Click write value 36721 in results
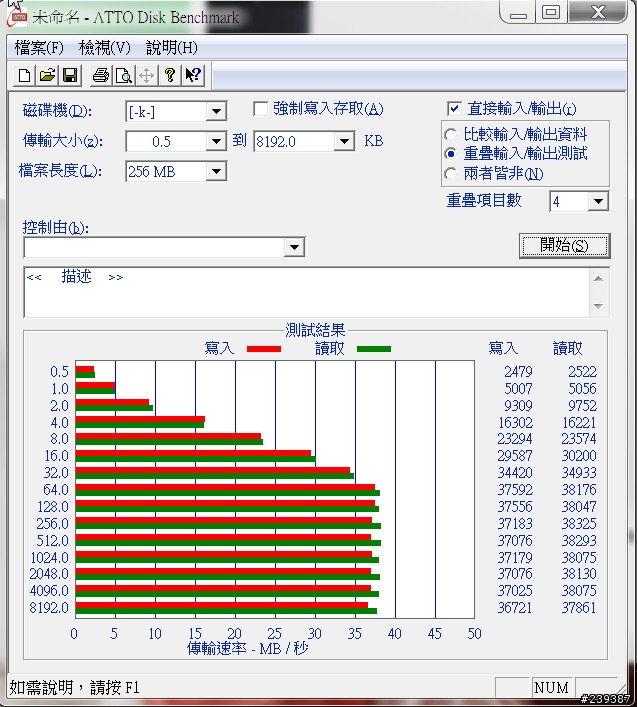Image resolution: width=637 pixels, height=707 pixels. point(515,608)
